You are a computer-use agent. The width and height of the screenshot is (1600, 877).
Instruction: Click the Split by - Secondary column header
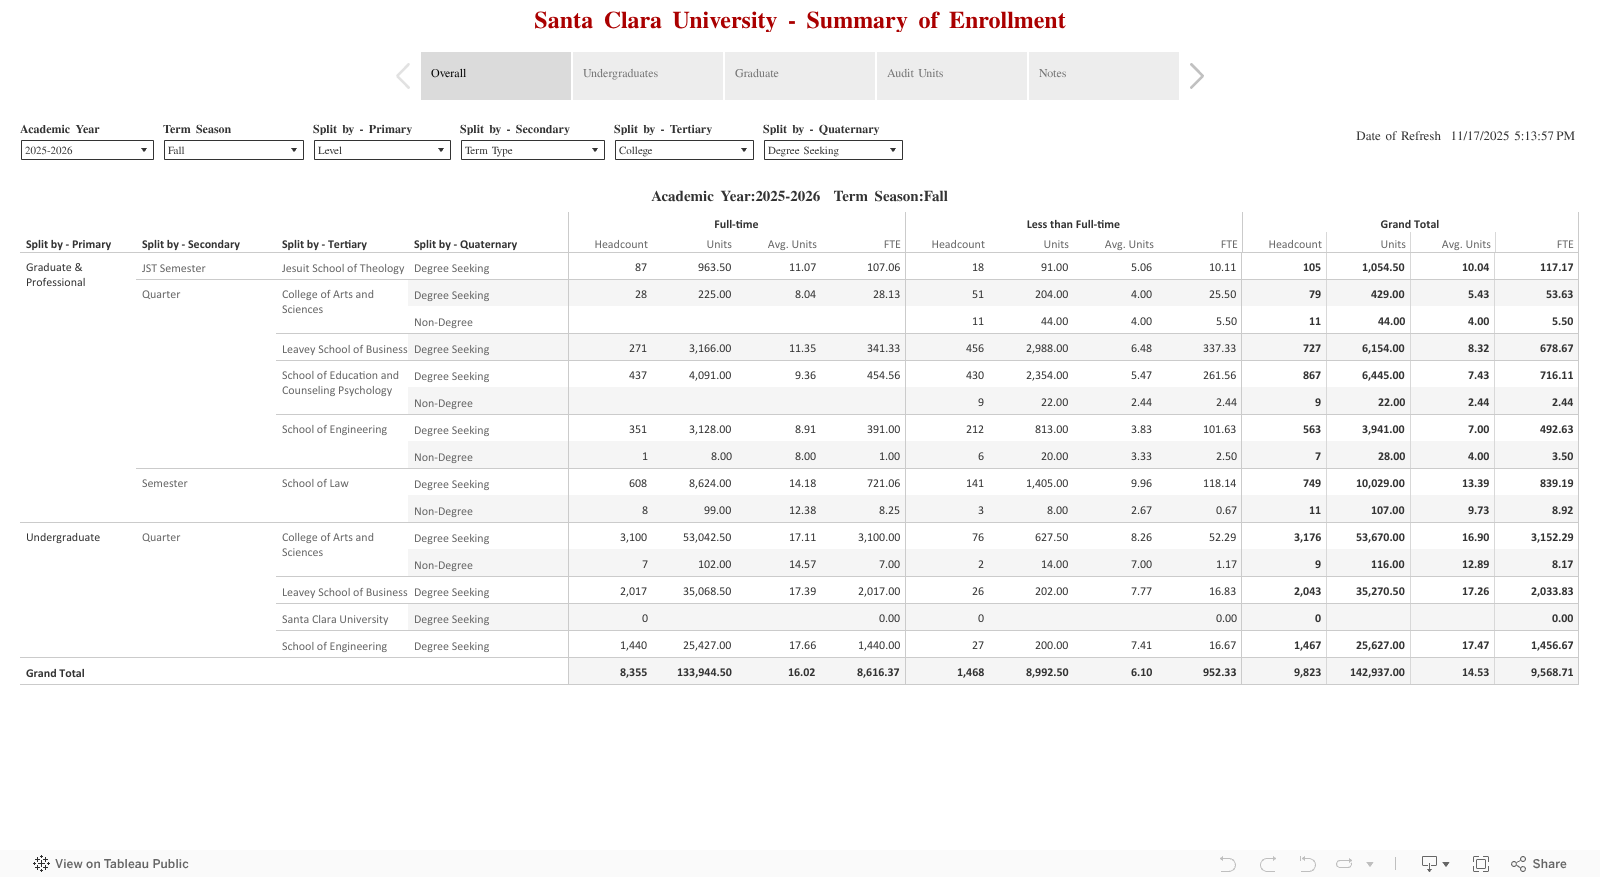tap(191, 244)
